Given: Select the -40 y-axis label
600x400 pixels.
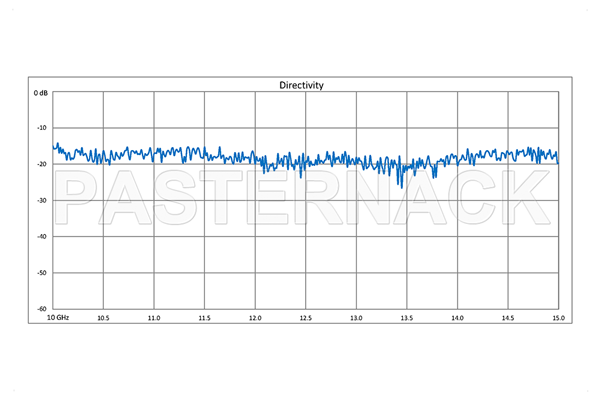Looking at the screenshot, I should pos(42,236).
